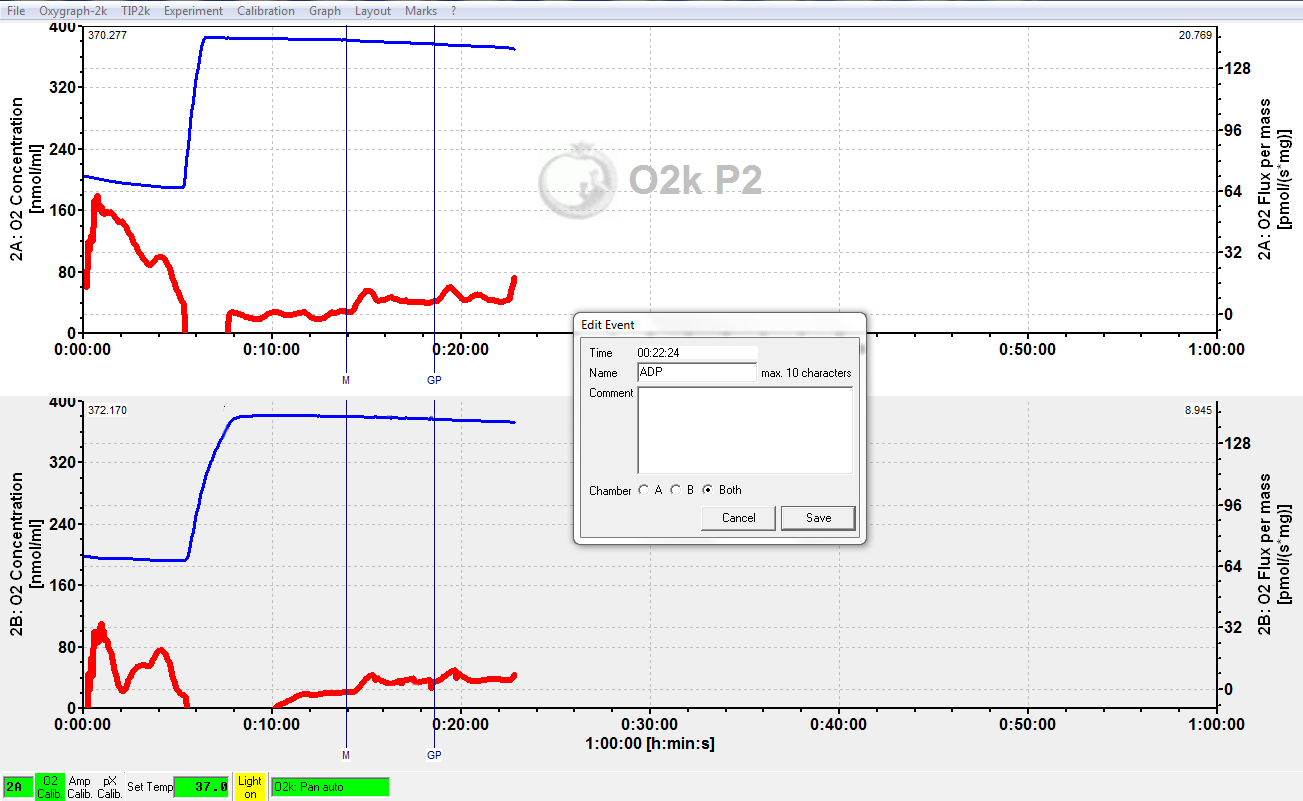The width and height of the screenshot is (1303, 801).
Task: Click the 20.769 O2 flux readout
Action: [x=1197, y=35]
